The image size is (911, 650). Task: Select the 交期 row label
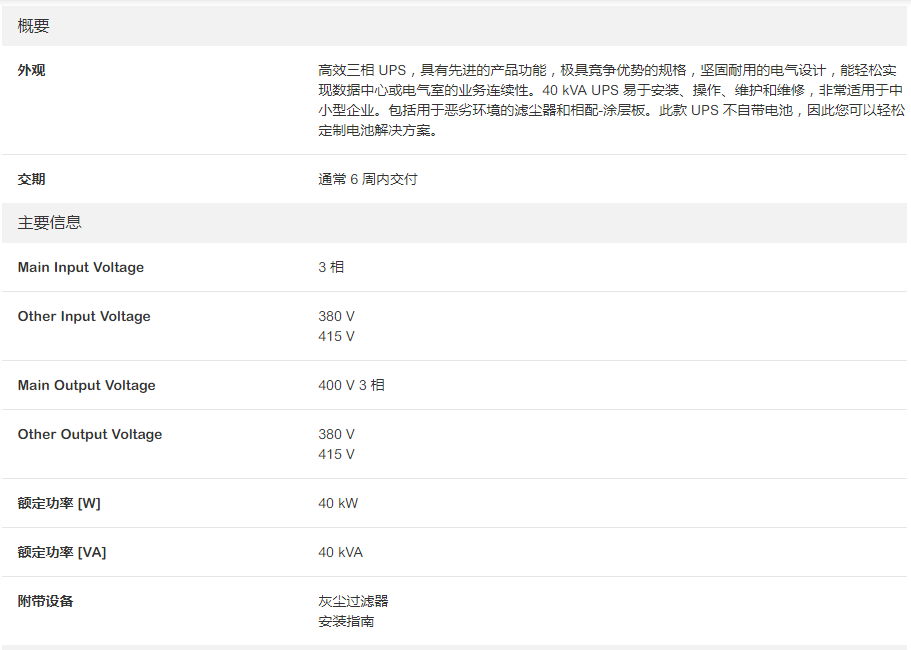32,179
